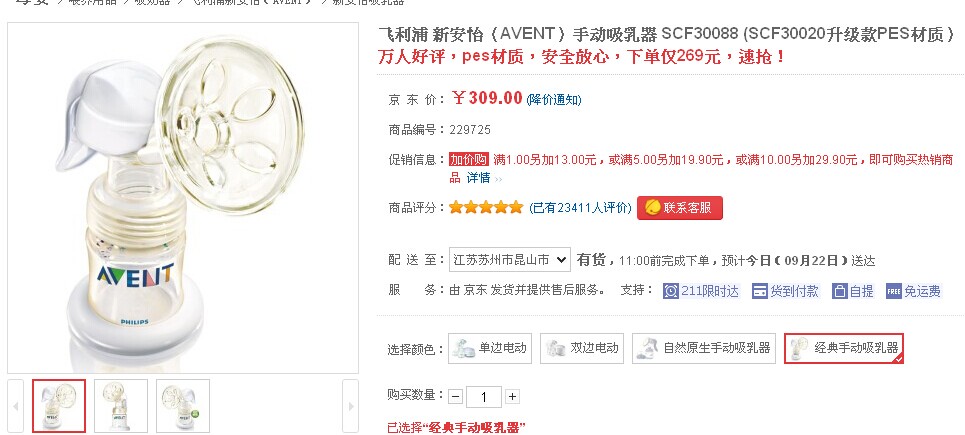Decrease purchase quantity with minus button
The image size is (965, 435).
tap(455, 396)
